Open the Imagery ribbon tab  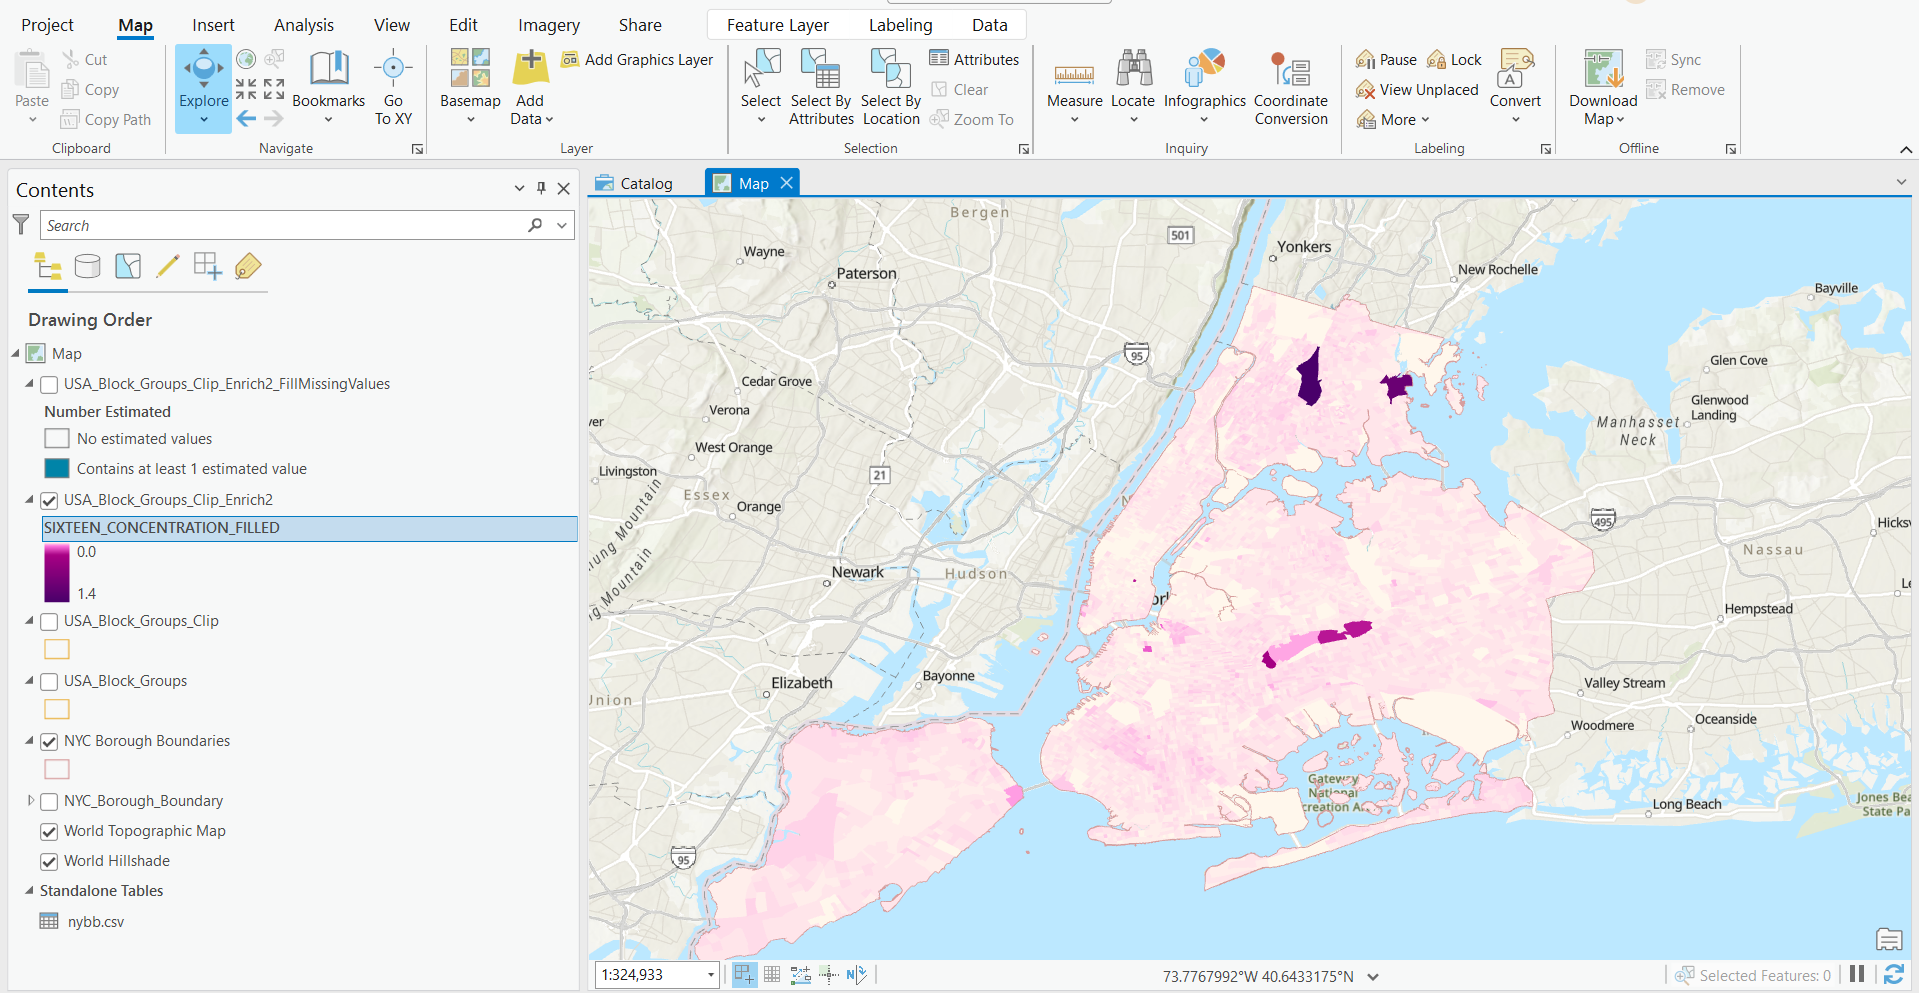pos(549,25)
